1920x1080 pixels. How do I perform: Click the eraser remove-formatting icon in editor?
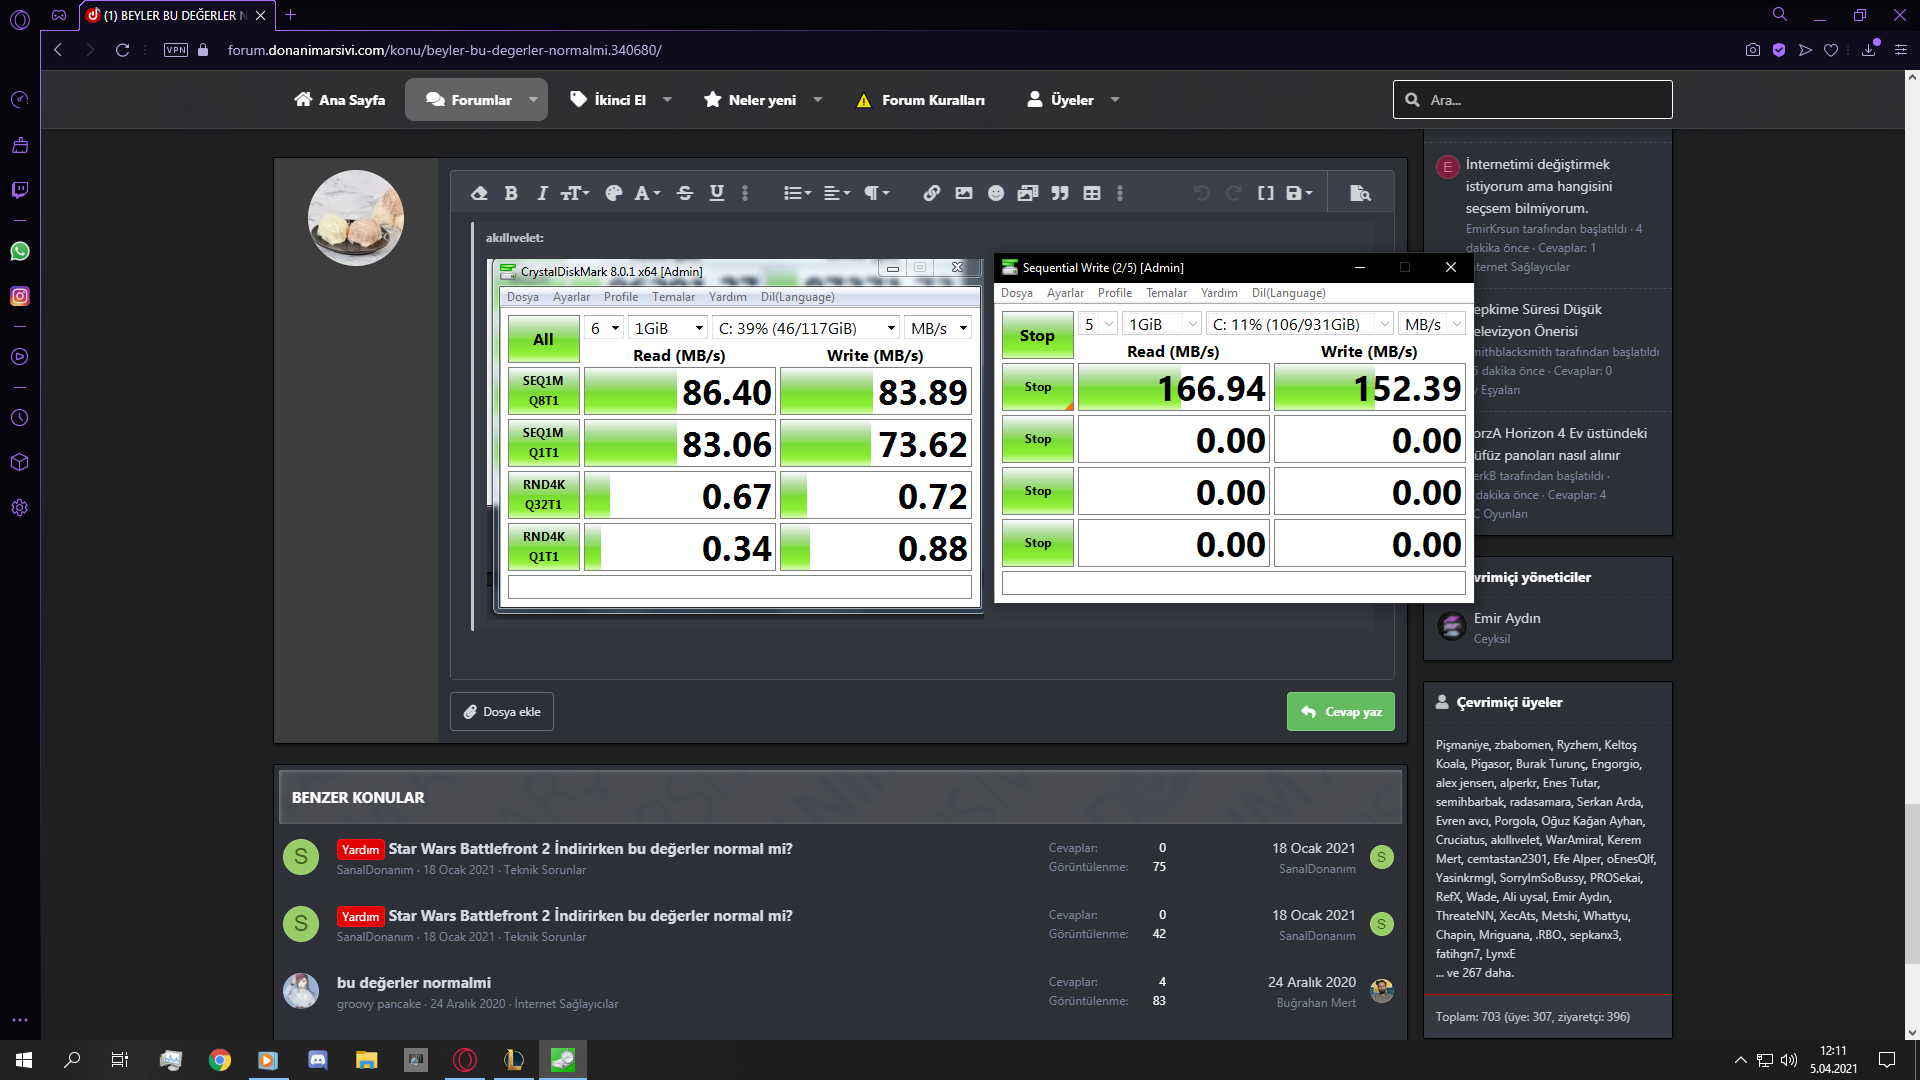point(479,193)
